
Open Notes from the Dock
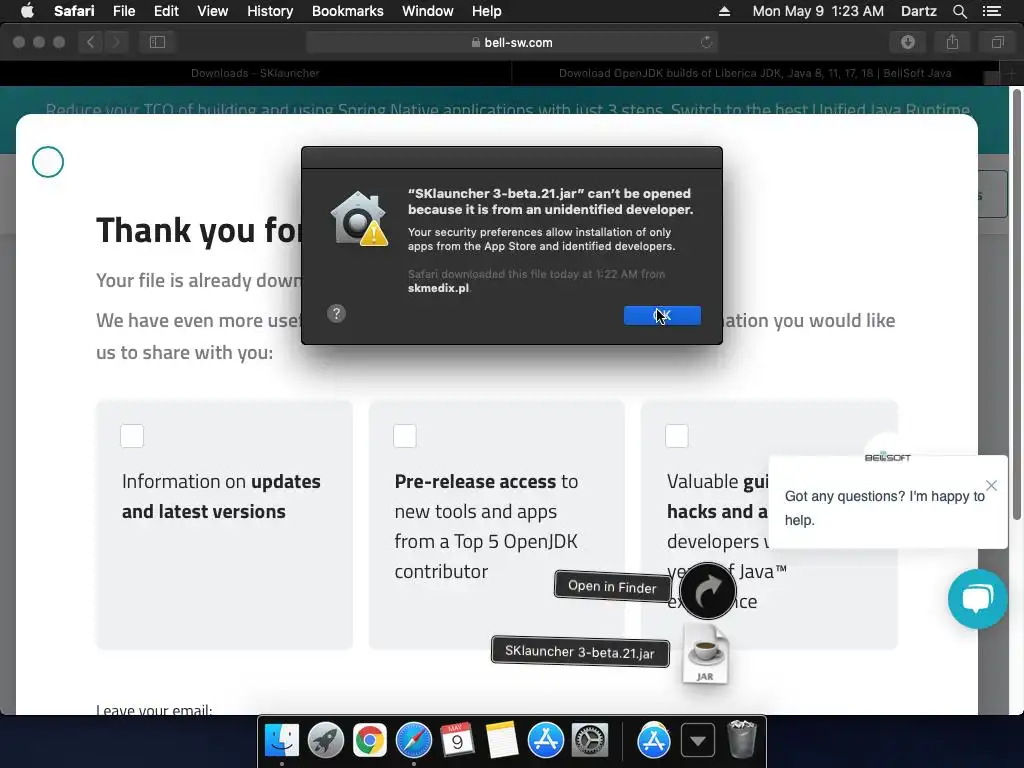pyautogui.click(x=502, y=741)
